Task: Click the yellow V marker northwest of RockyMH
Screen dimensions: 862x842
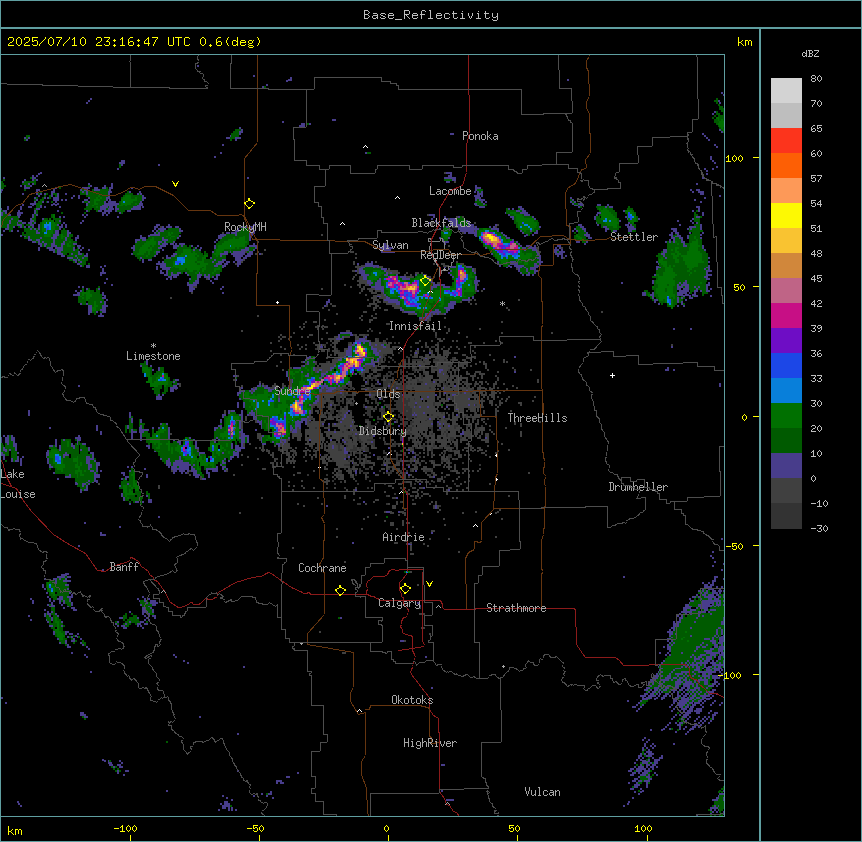Action: pyautogui.click(x=175, y=184)
